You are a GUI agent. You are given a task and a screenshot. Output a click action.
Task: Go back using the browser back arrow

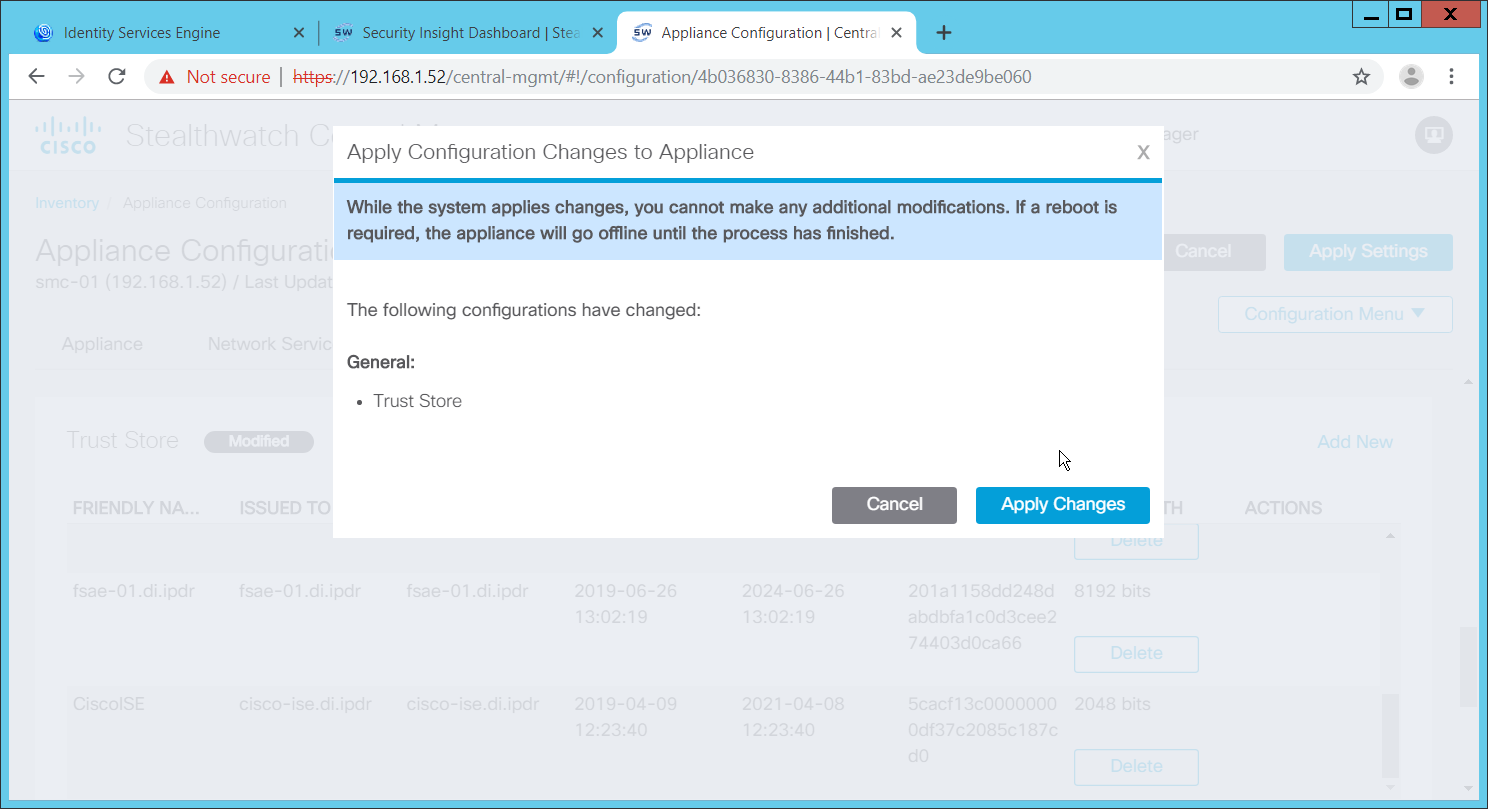[x=37, y=77]
